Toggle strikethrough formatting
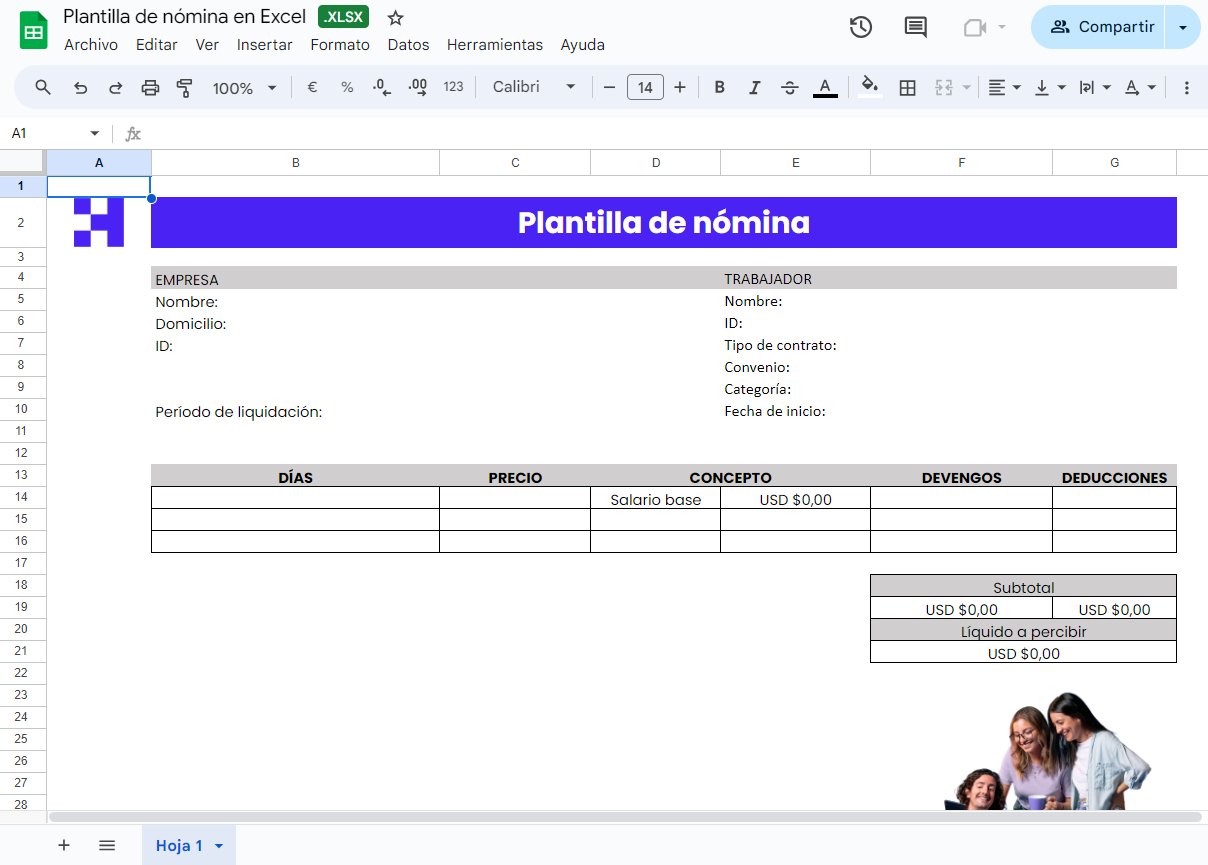This screenshot has width=1208, height=865. (789, 87)
